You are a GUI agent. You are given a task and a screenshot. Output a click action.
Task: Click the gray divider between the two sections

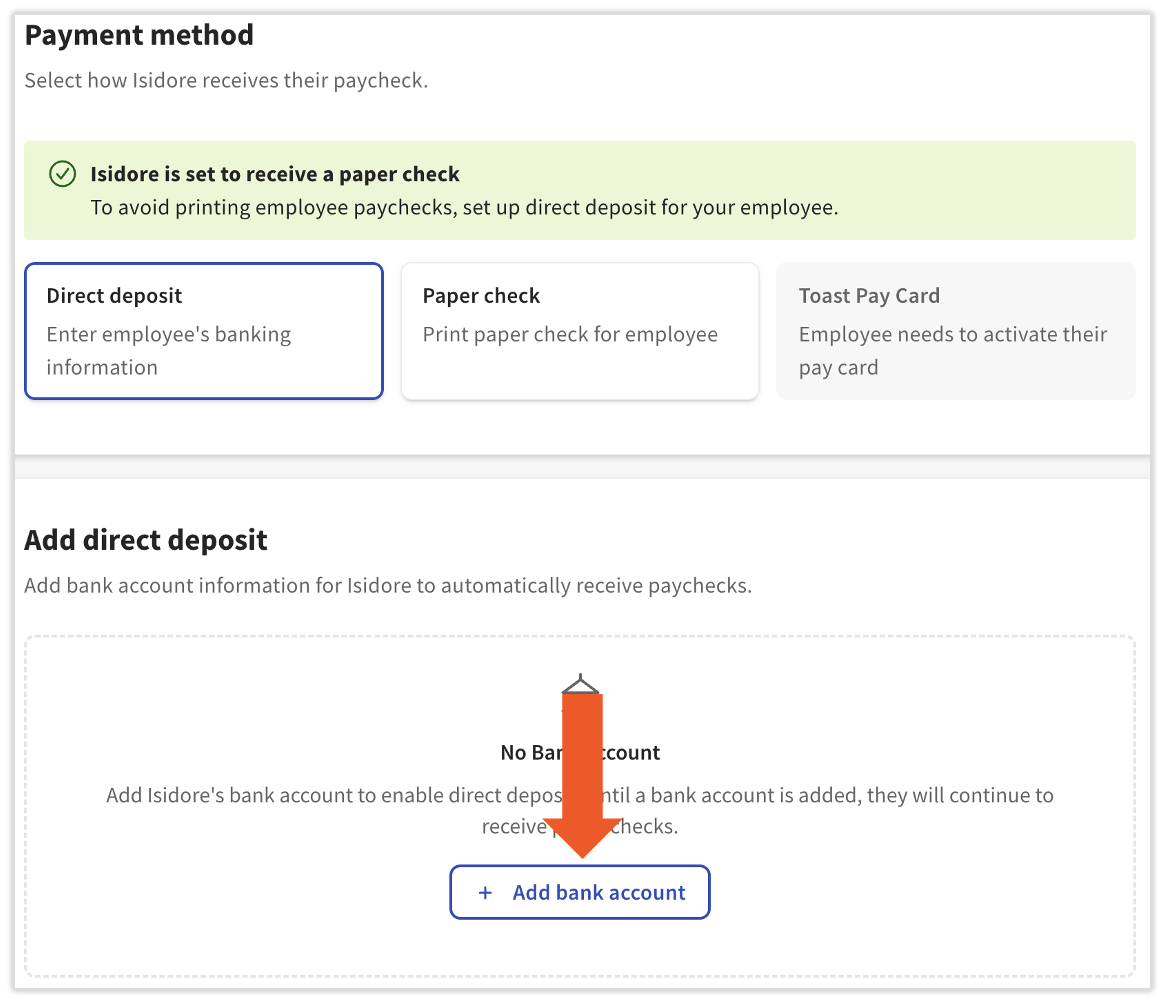tap(580, 467)
